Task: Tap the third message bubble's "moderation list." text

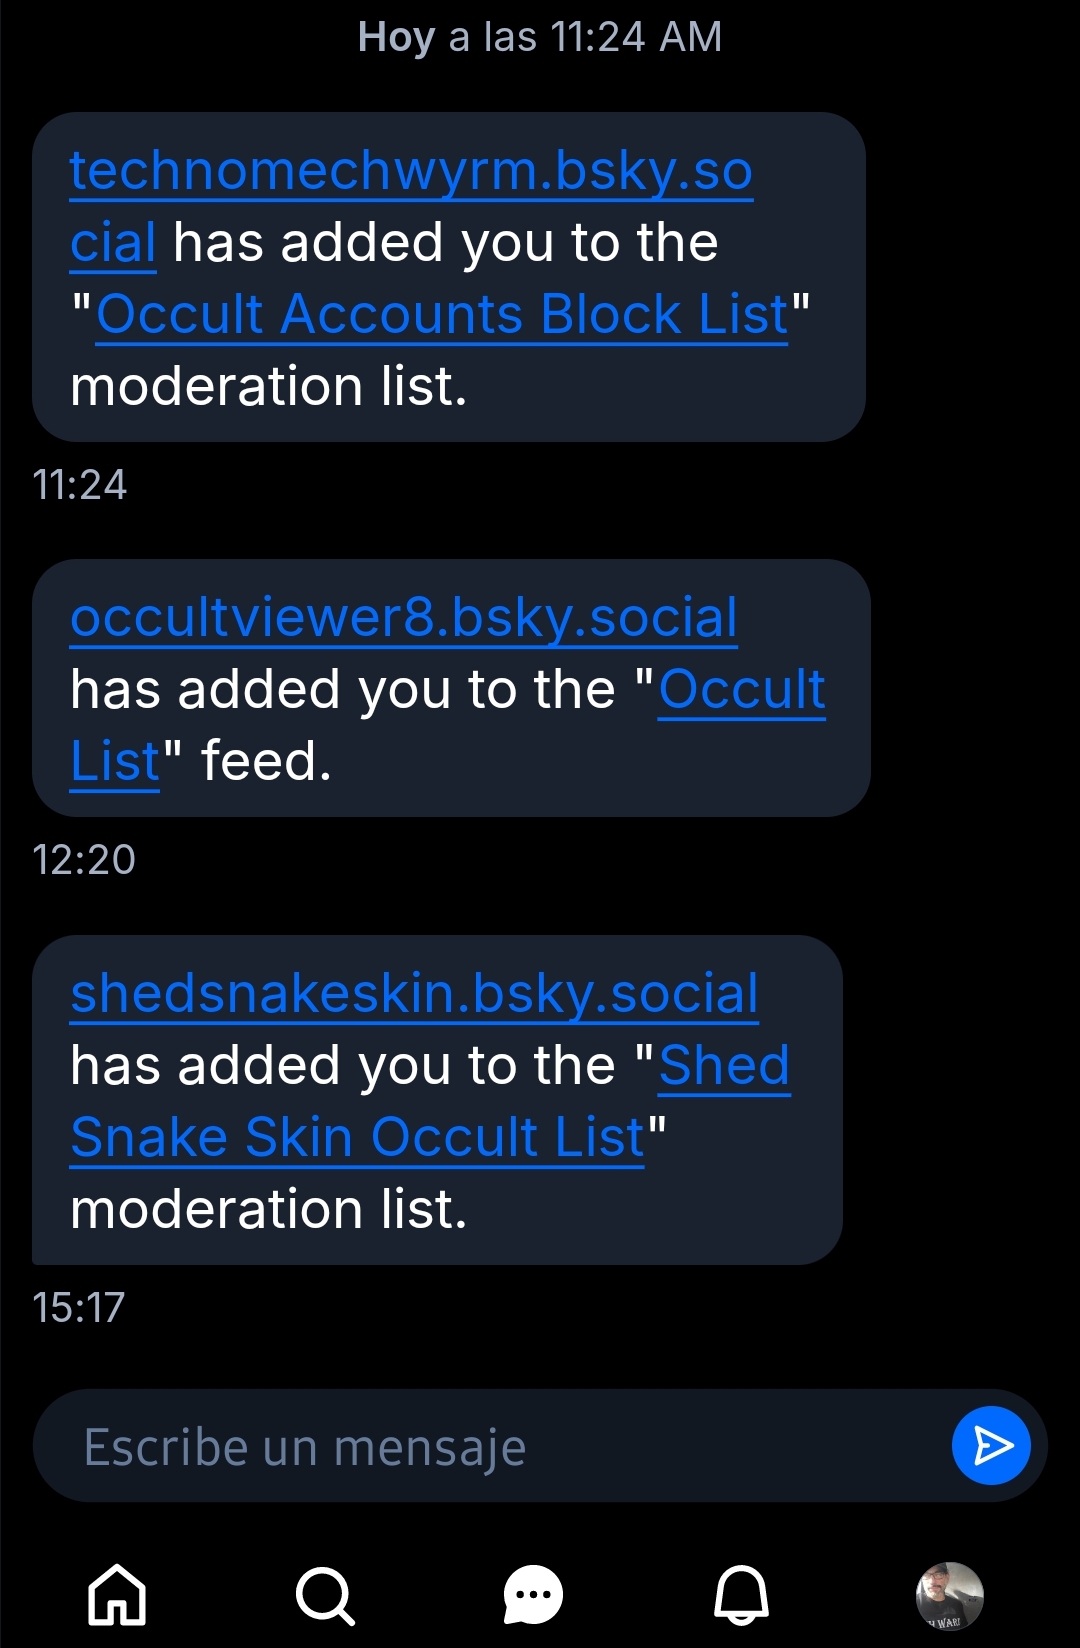Action: pyautogui.click(x=269, y=1210)
